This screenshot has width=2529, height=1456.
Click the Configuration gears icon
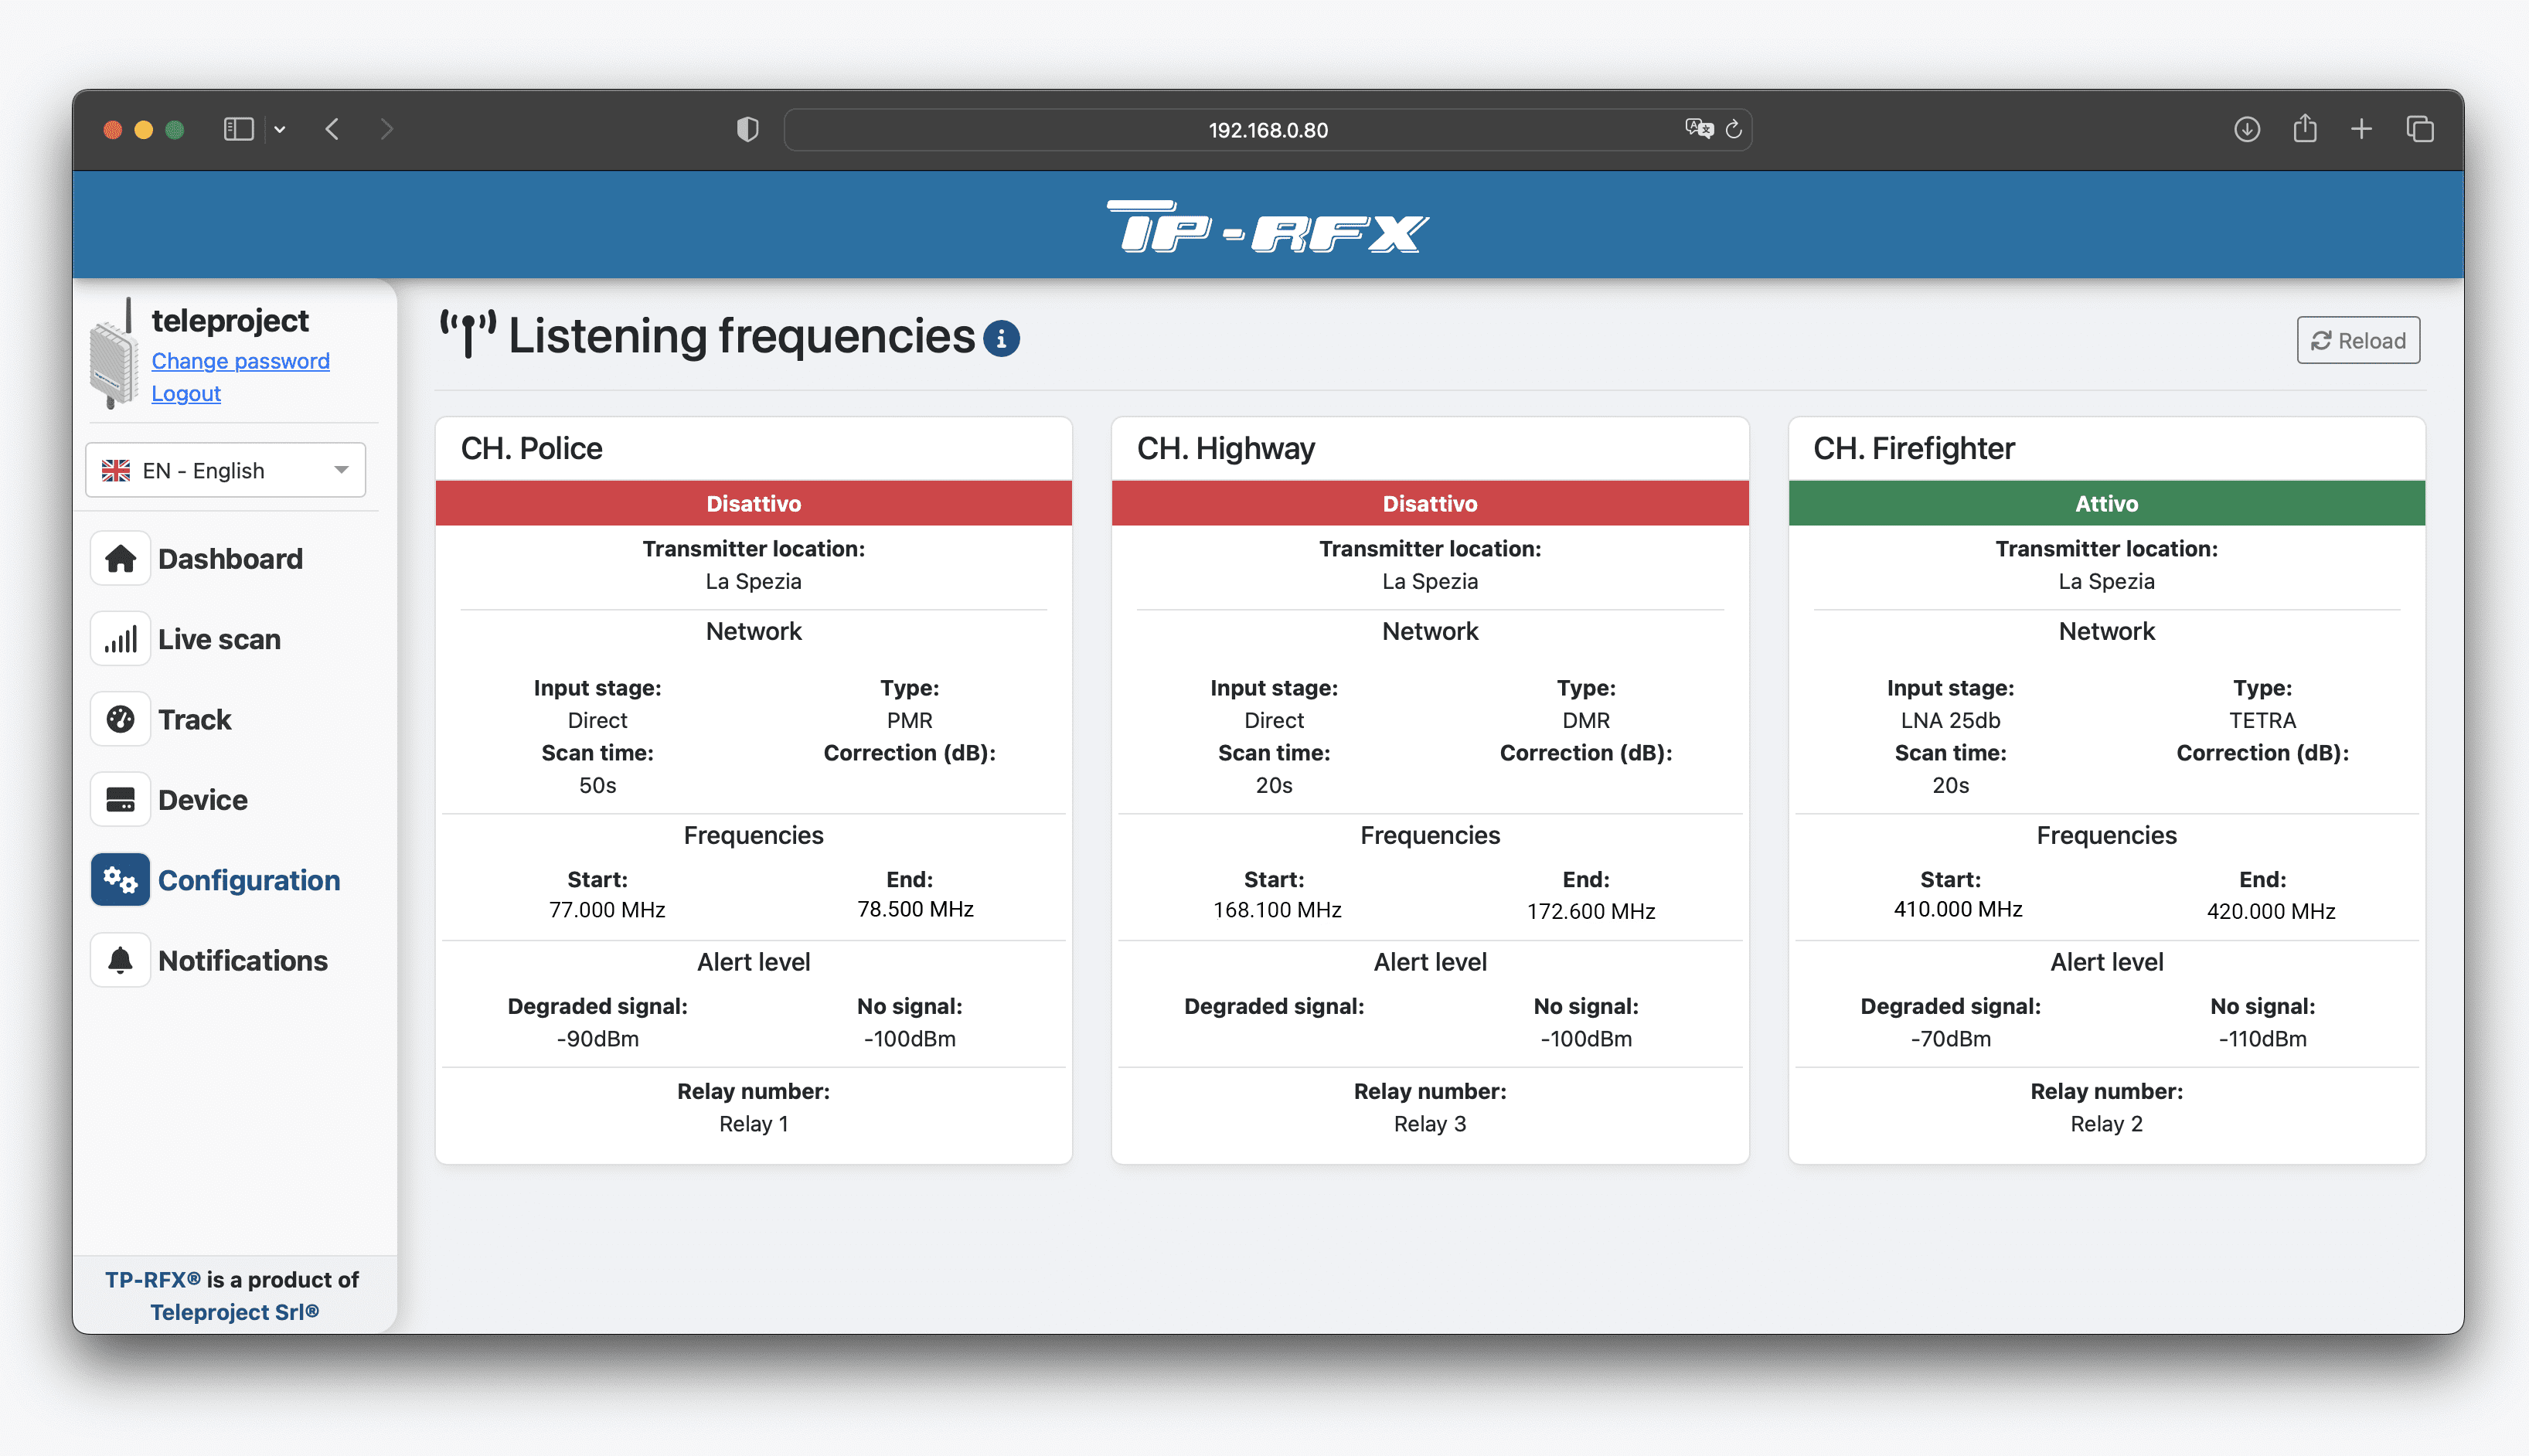[120, 880]
